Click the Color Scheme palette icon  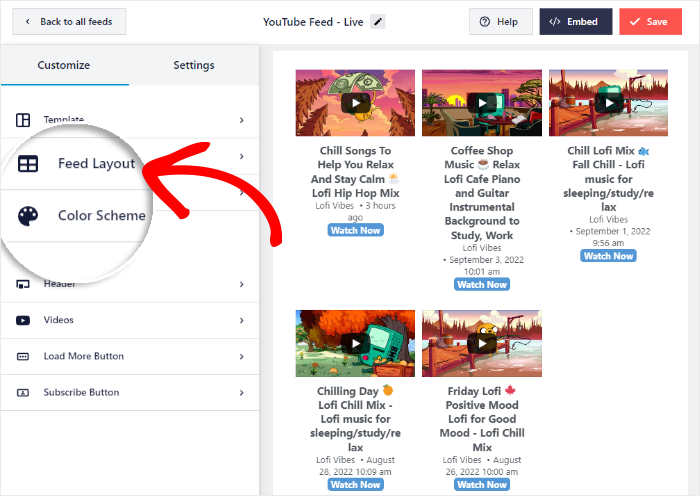pos(28,216)
